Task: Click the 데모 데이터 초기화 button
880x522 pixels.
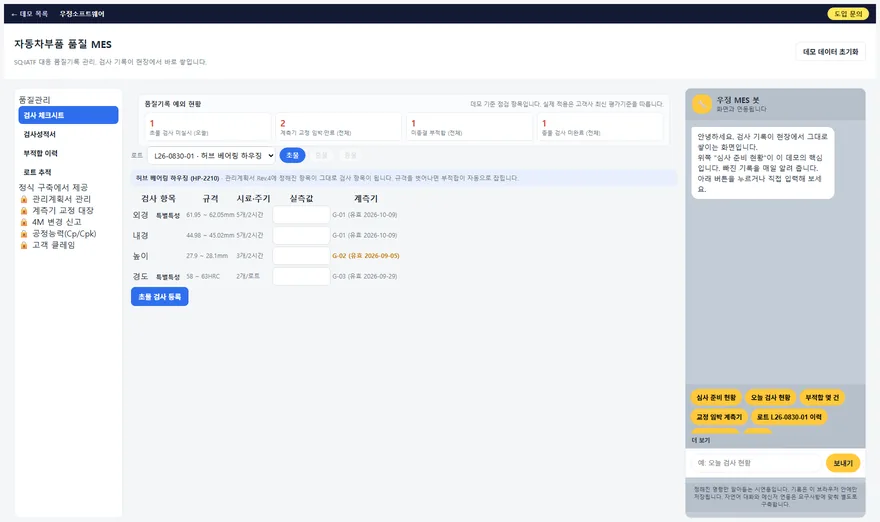Action: [x=831, y=52]
